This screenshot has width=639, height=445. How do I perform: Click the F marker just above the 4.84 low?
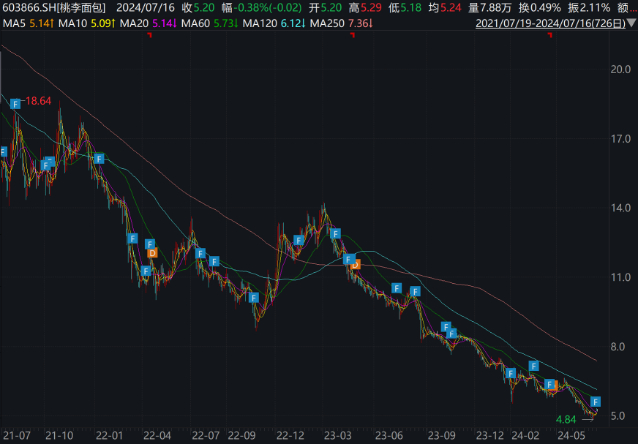click(596, 401)
